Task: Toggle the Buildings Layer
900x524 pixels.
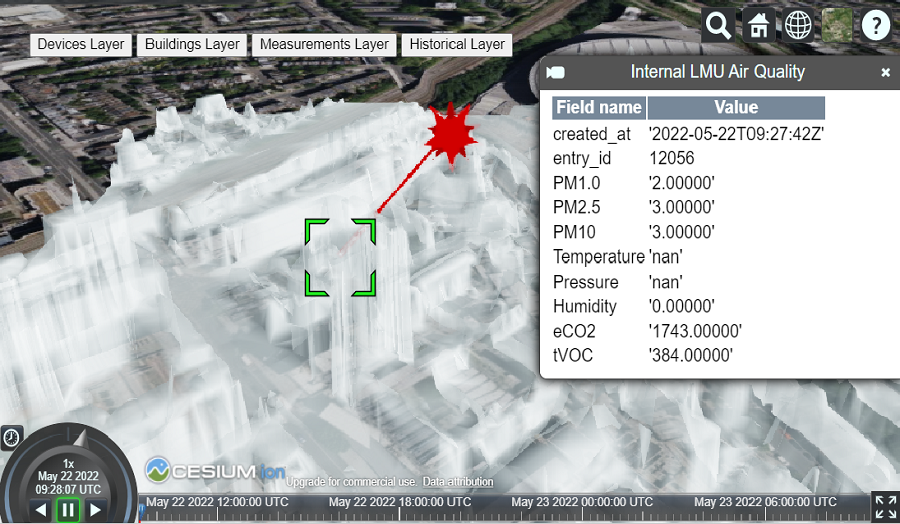Action: (x=192, y=44)
